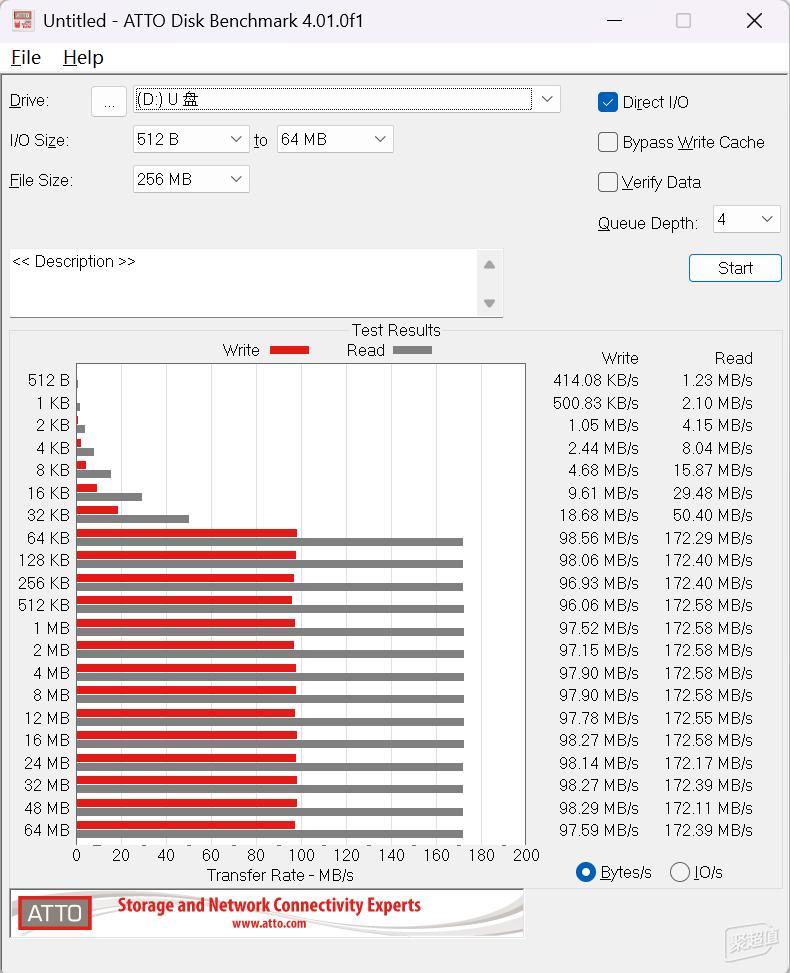This screenshot has width=790, height=973.
Task: Click the Write column header
Action: pos(619,358)
